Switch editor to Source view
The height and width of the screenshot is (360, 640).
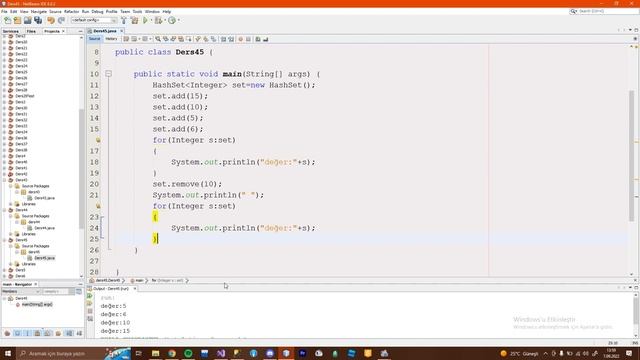(x=94, y=39)
